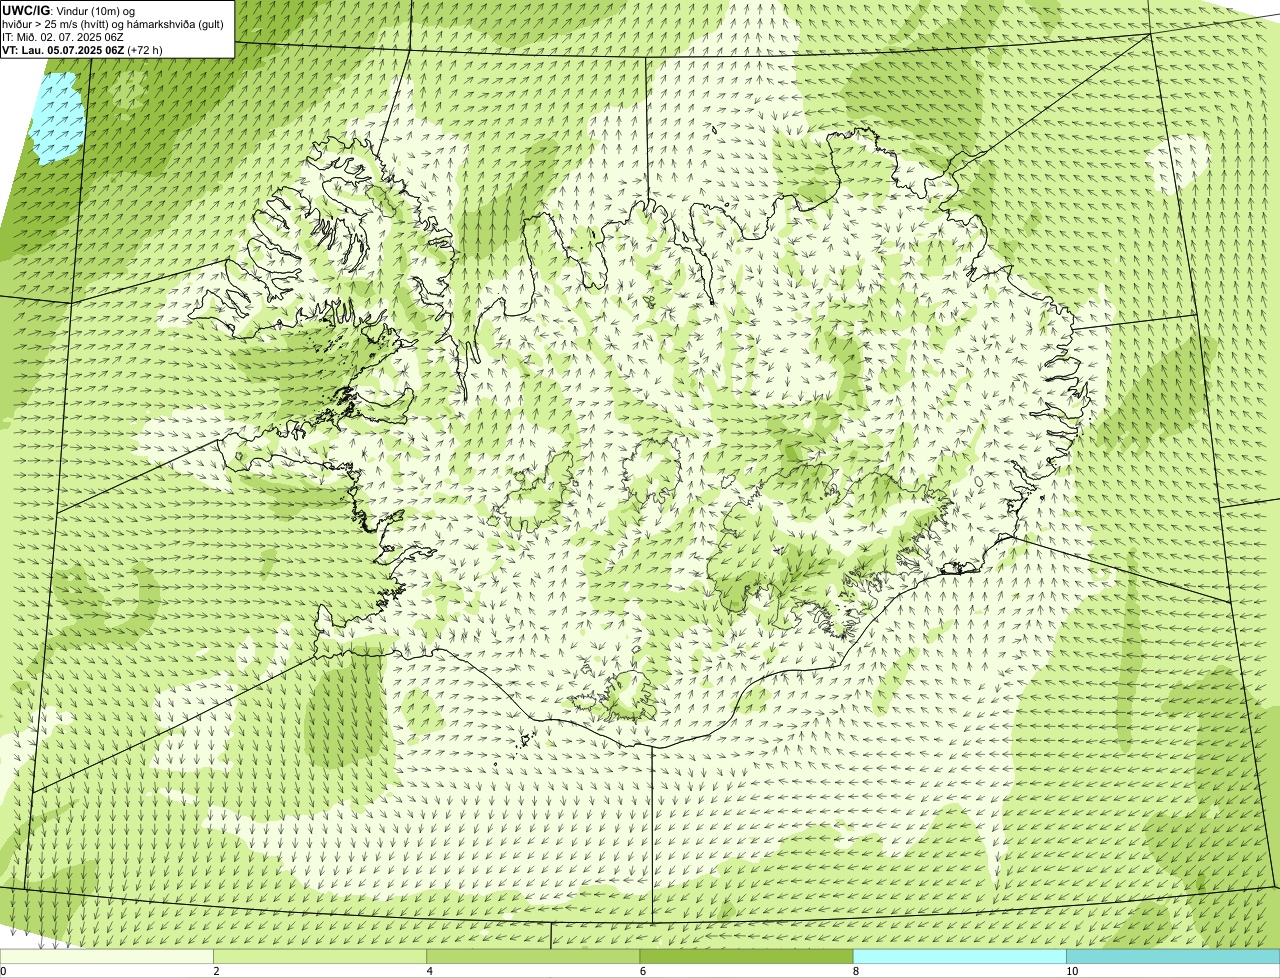Click the 4–6 m/s medium green legend swatch

tap(533, 957)
